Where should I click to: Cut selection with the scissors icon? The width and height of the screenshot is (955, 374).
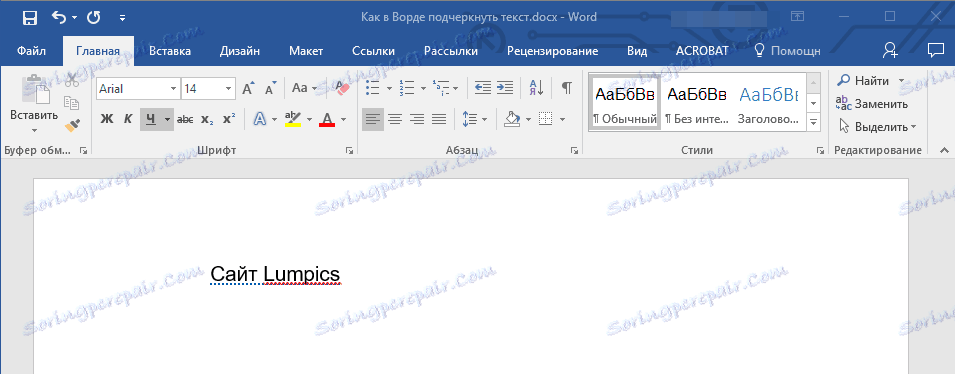tap(72, 80)
